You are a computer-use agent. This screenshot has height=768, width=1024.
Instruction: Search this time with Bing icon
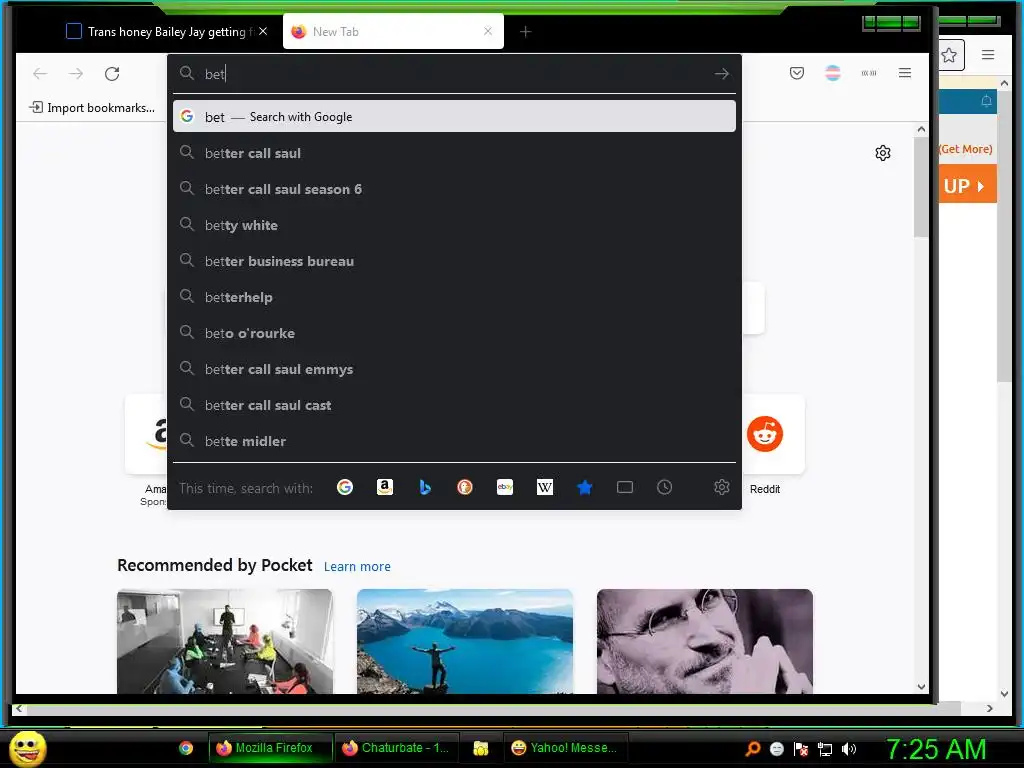coord(425,487)
